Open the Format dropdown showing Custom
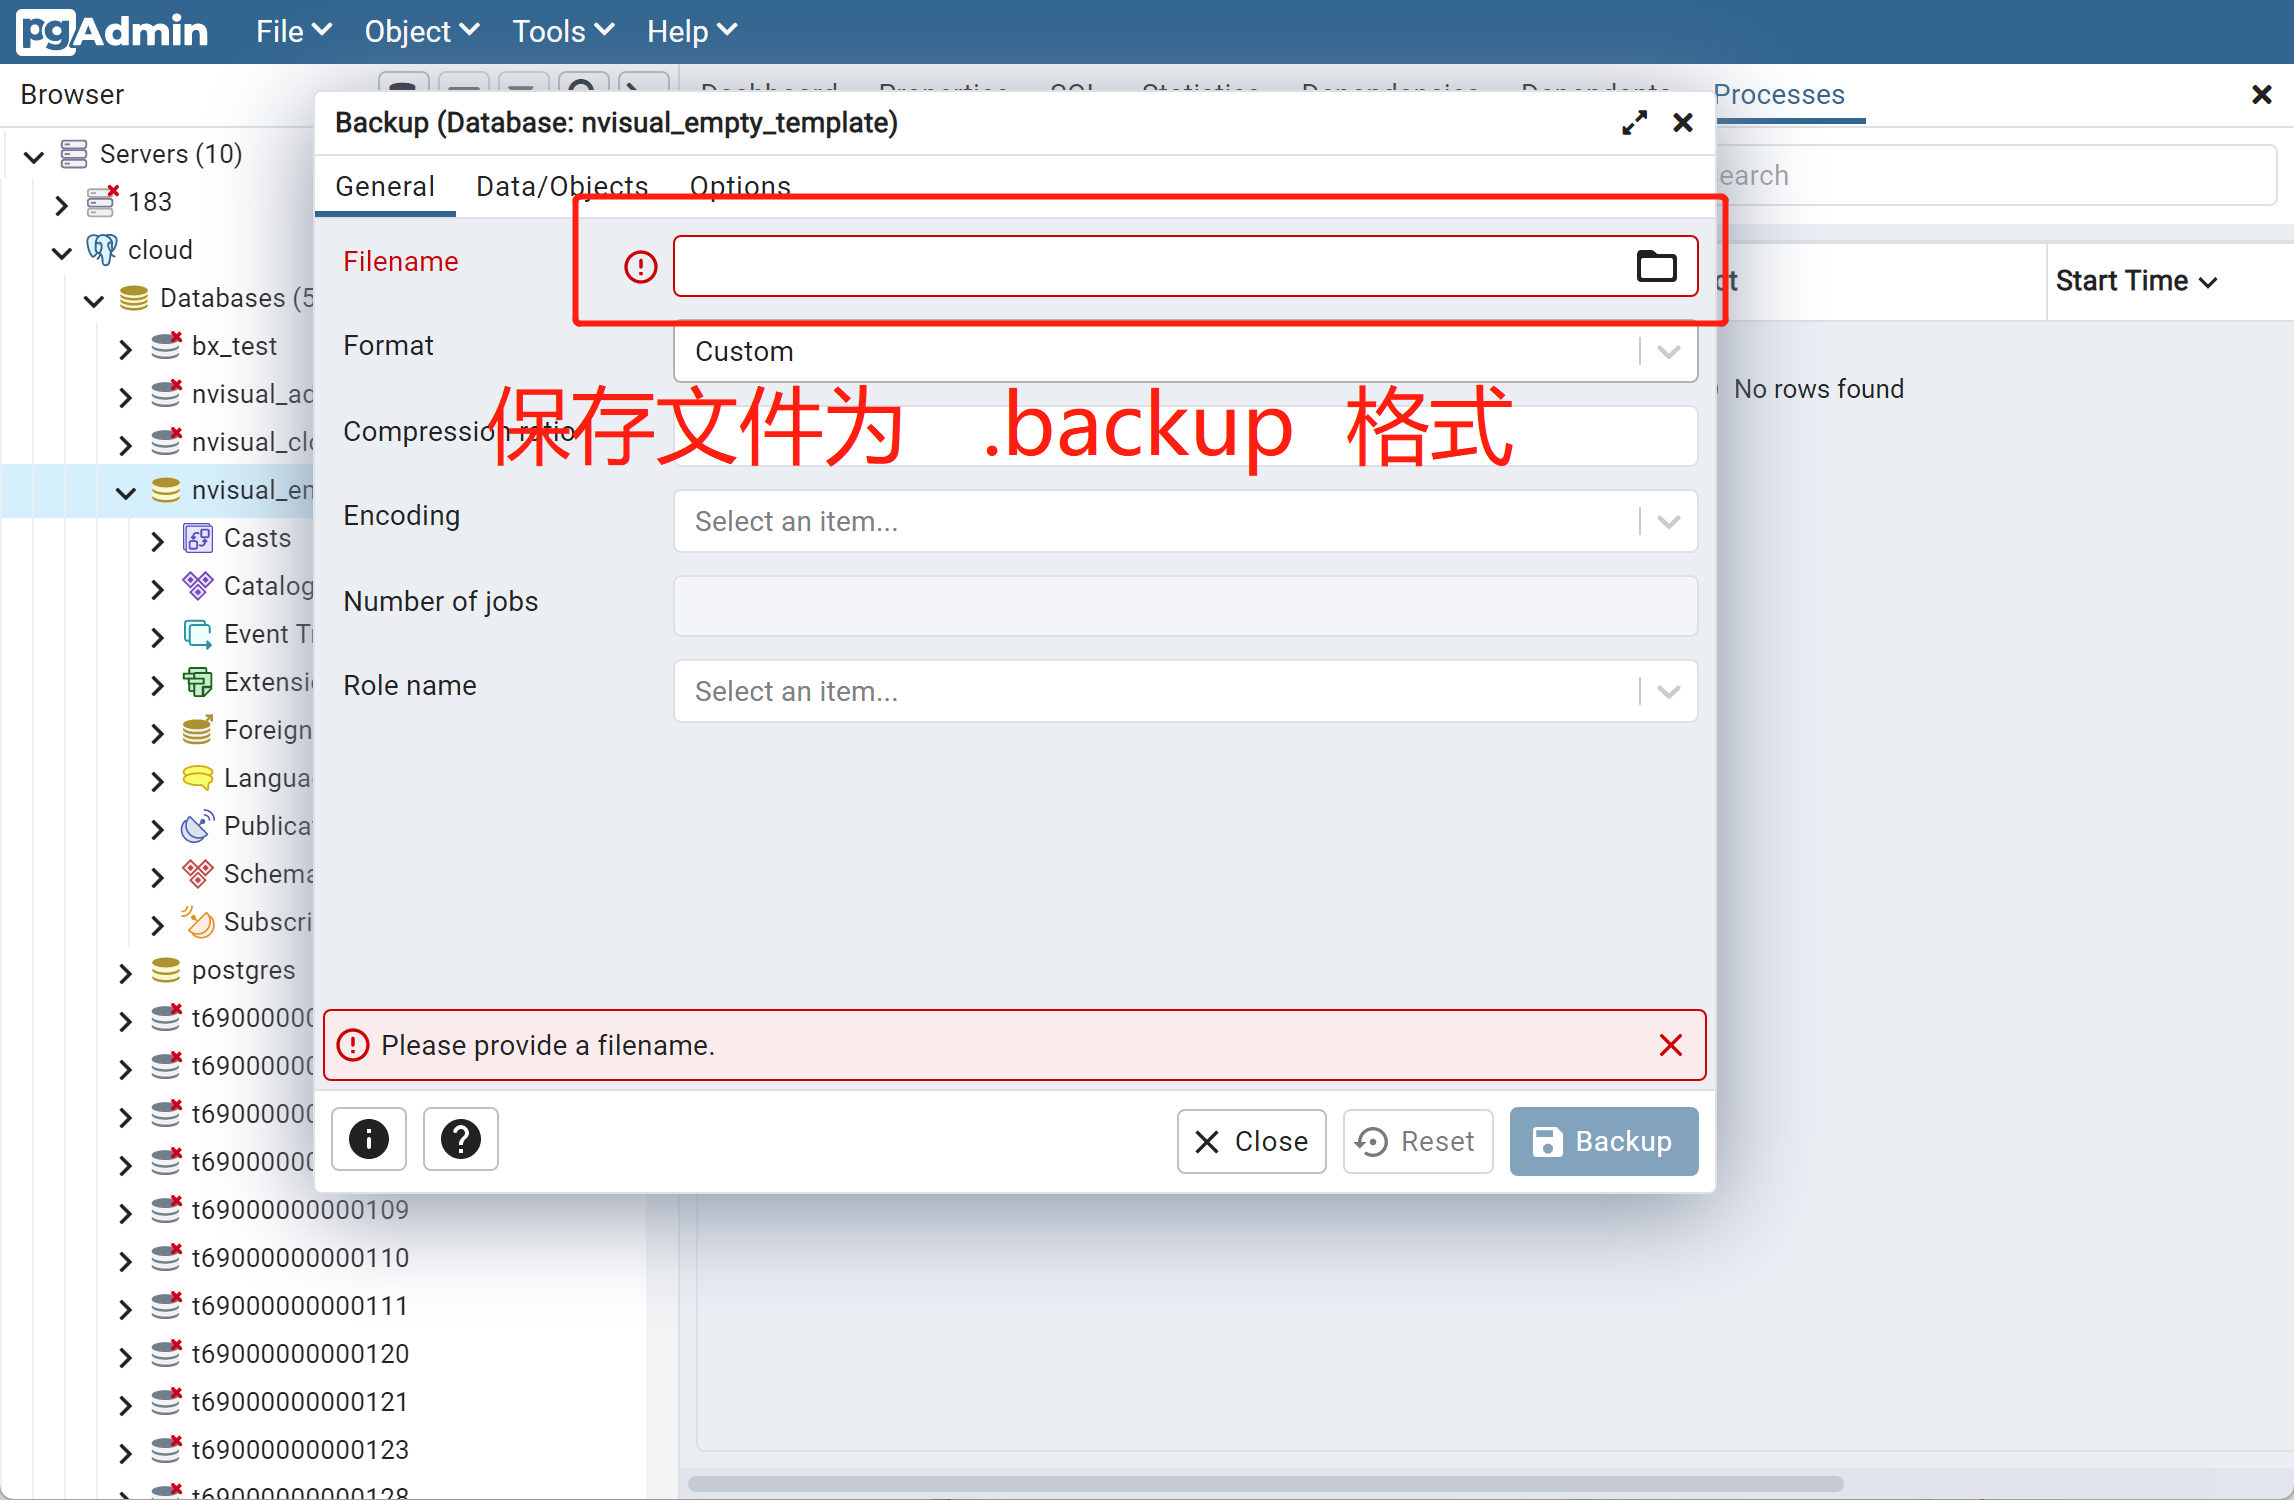 (x=1185, y=352)
